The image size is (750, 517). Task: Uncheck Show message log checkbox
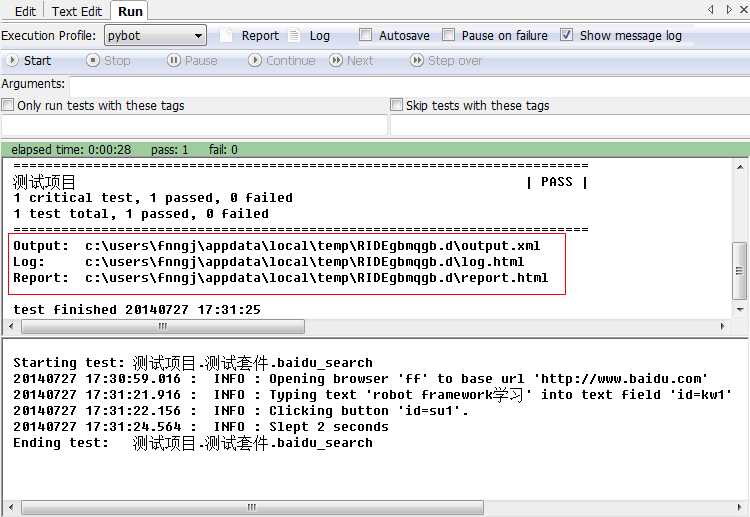click(566, 35)
